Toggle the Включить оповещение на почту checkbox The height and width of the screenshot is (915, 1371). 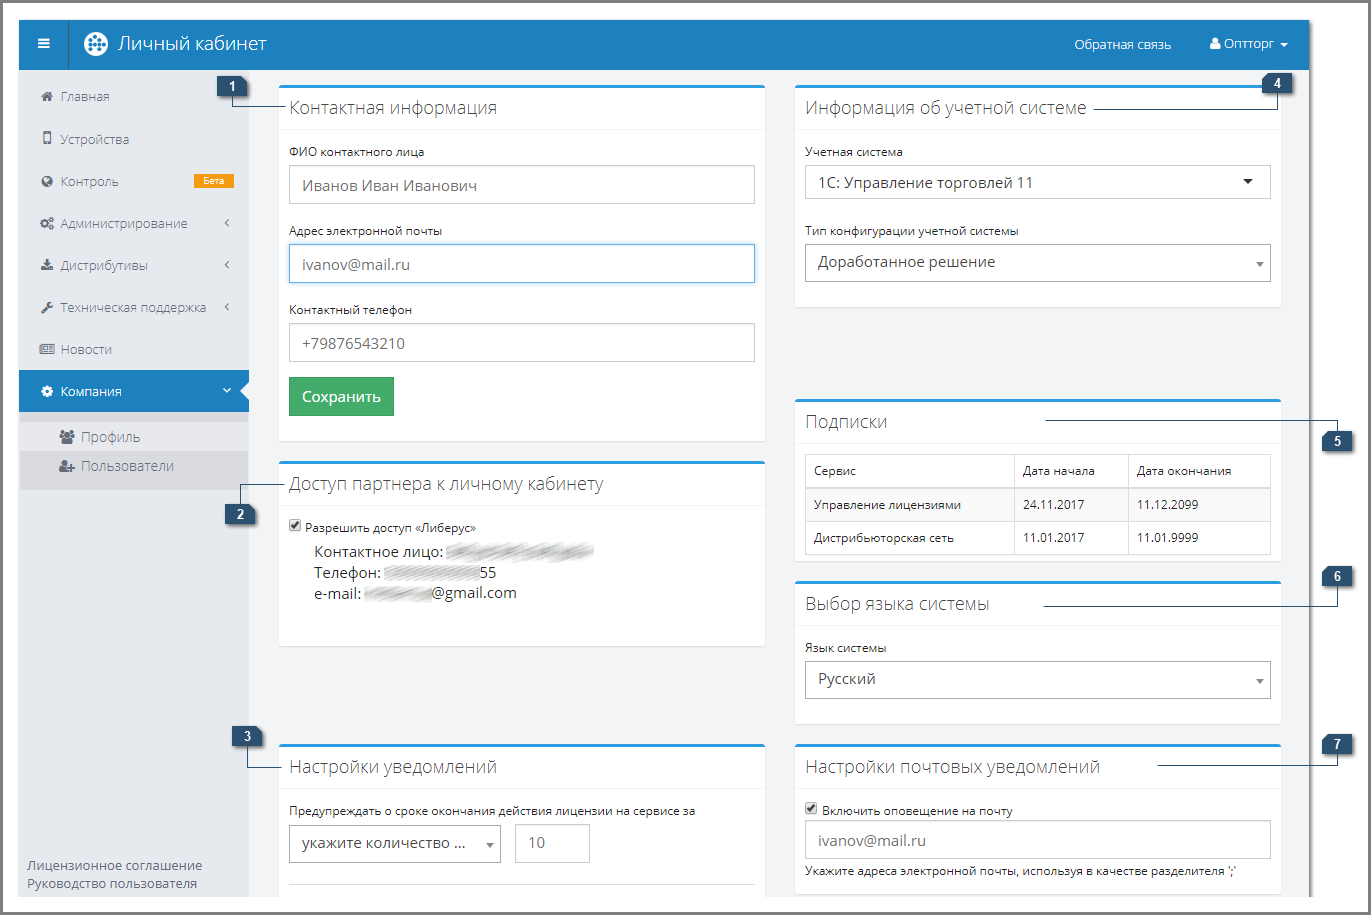pyautogui.click(x=811, y=809)
